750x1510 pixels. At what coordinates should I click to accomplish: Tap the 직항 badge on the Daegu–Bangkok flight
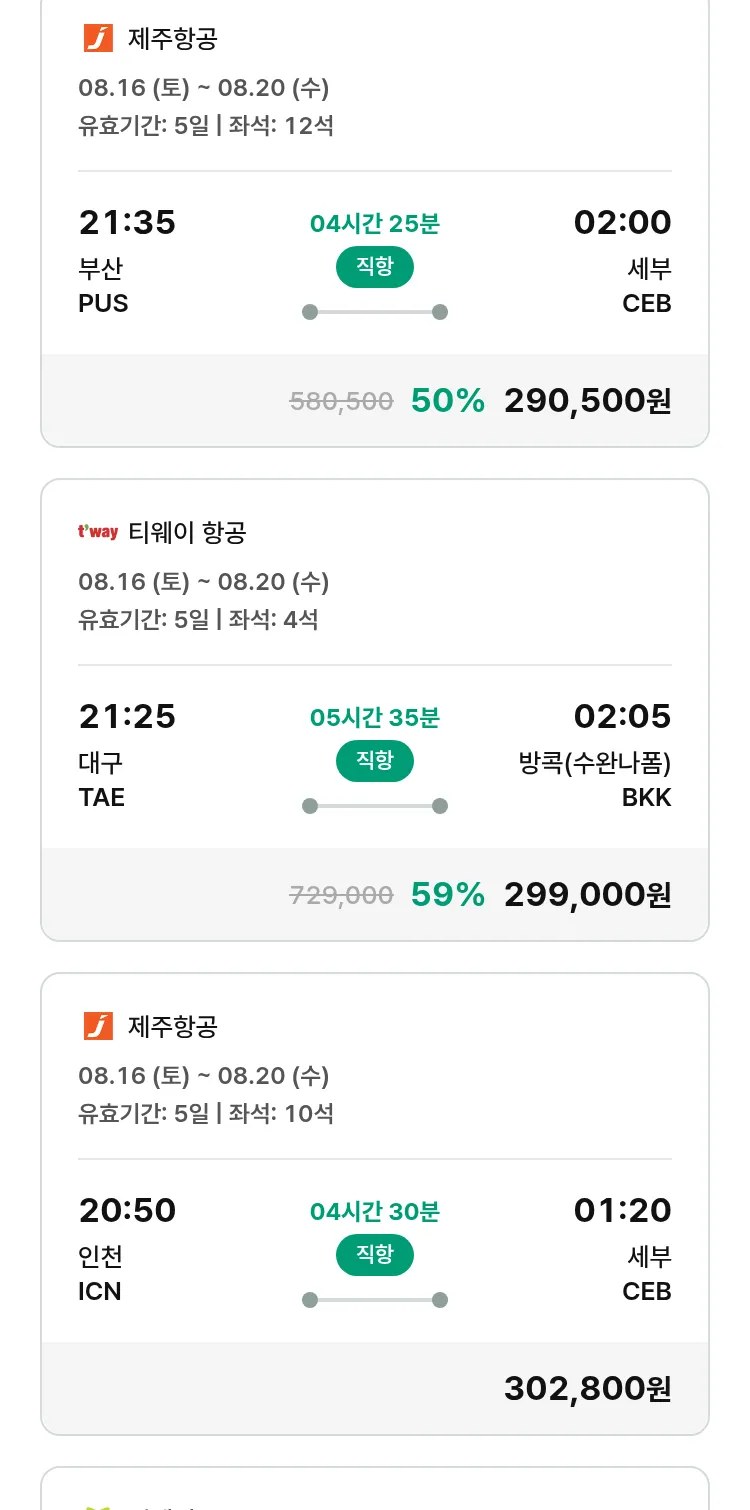(x=374, y=761)
